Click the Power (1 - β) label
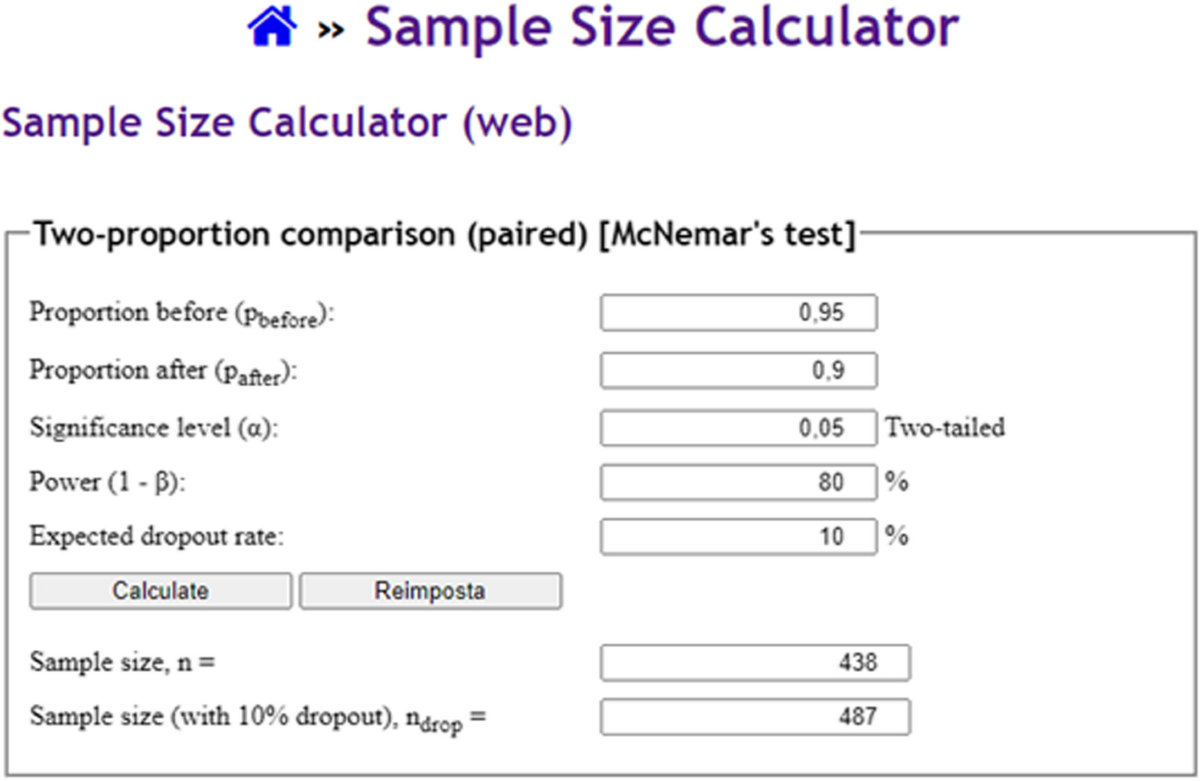1200x781 pixels. pos(108,482)
